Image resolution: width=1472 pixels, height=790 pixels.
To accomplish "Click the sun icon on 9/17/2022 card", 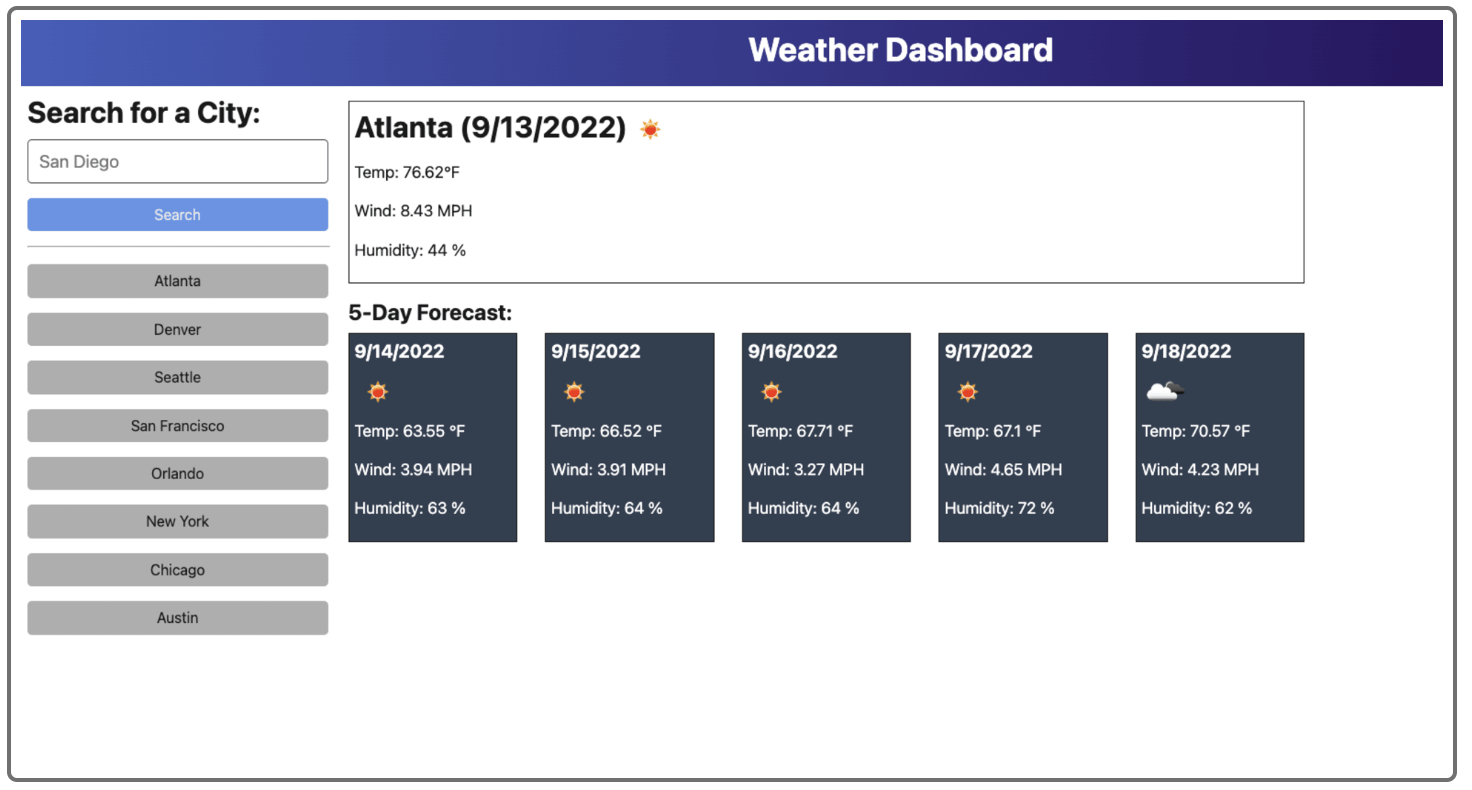I will coord(967,392).
